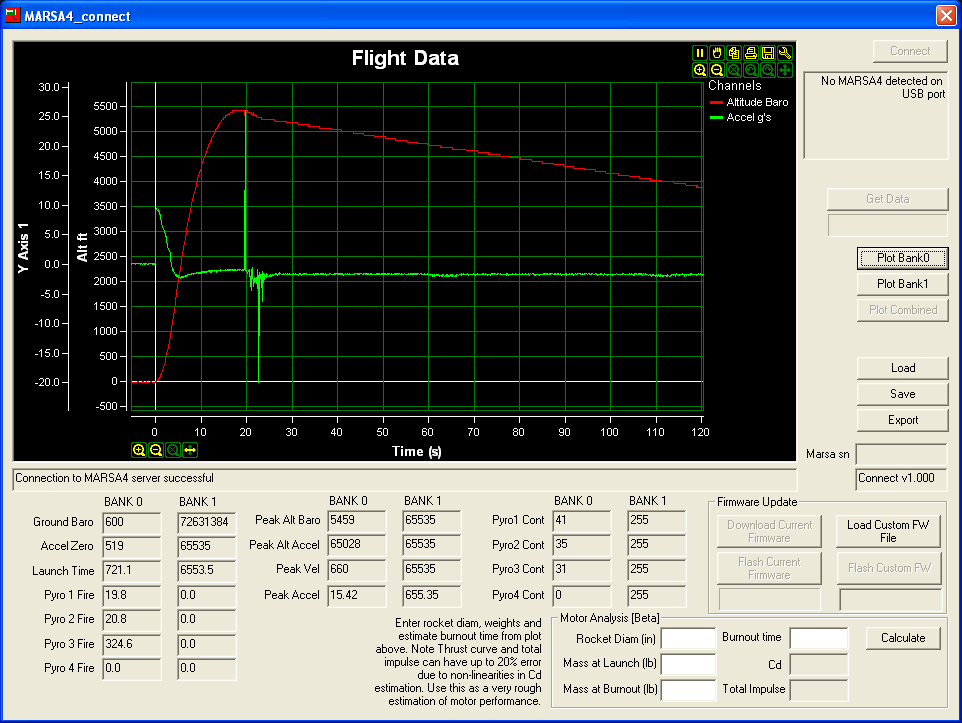The height and width of the screenshot is (723, 962).
Task: Click the MARSA4_connect app icon in the title bar
Action: [12, 15]
